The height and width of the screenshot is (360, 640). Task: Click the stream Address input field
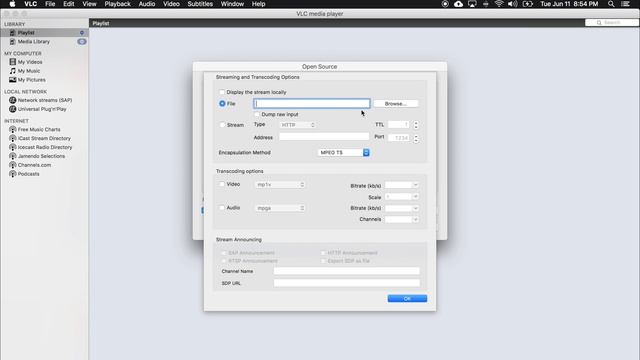coord(324,137)
